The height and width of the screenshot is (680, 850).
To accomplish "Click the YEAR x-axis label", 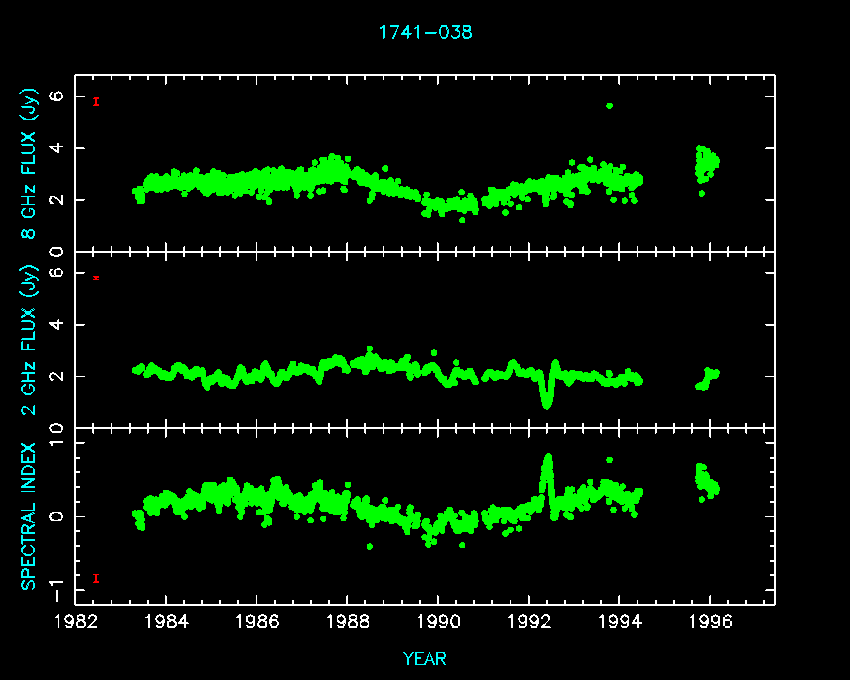I will 425,659.
